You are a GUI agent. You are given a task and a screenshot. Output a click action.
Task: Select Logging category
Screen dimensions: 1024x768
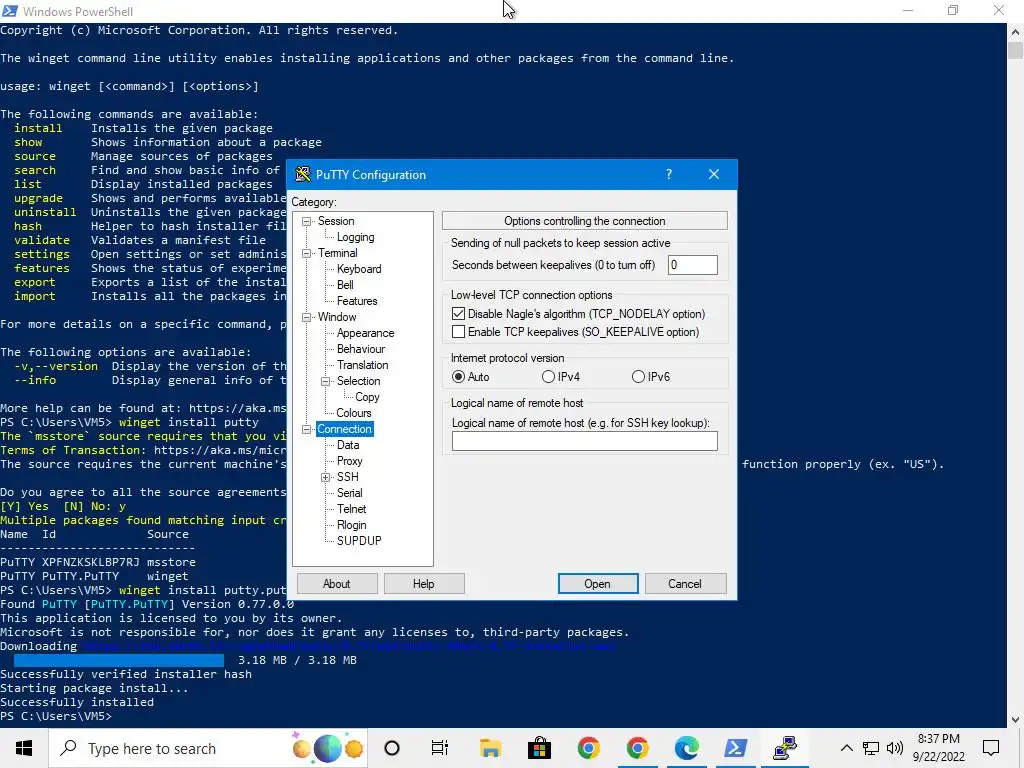355,237
